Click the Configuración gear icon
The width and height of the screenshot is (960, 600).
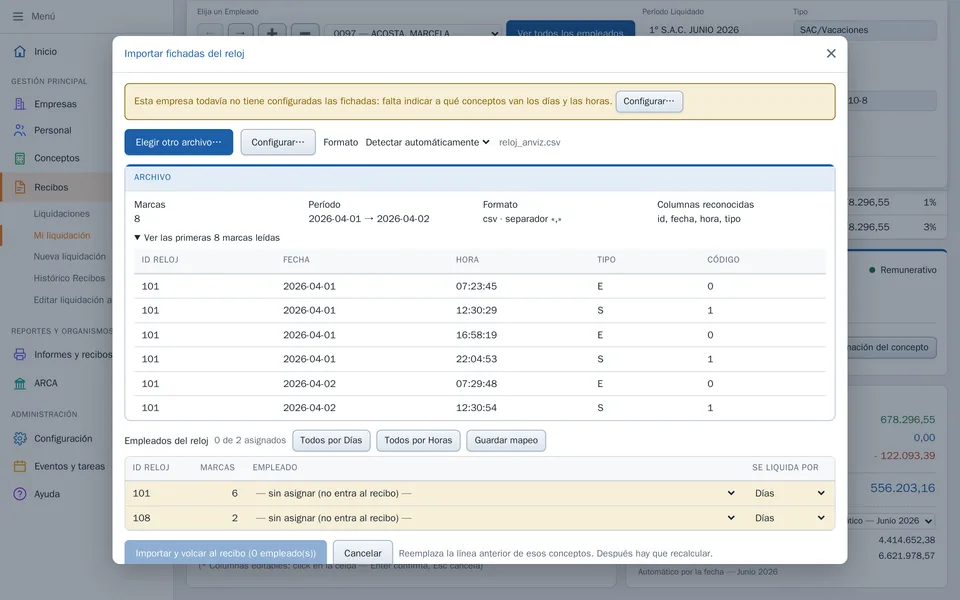pyautogui.click(x=20, y=438)
